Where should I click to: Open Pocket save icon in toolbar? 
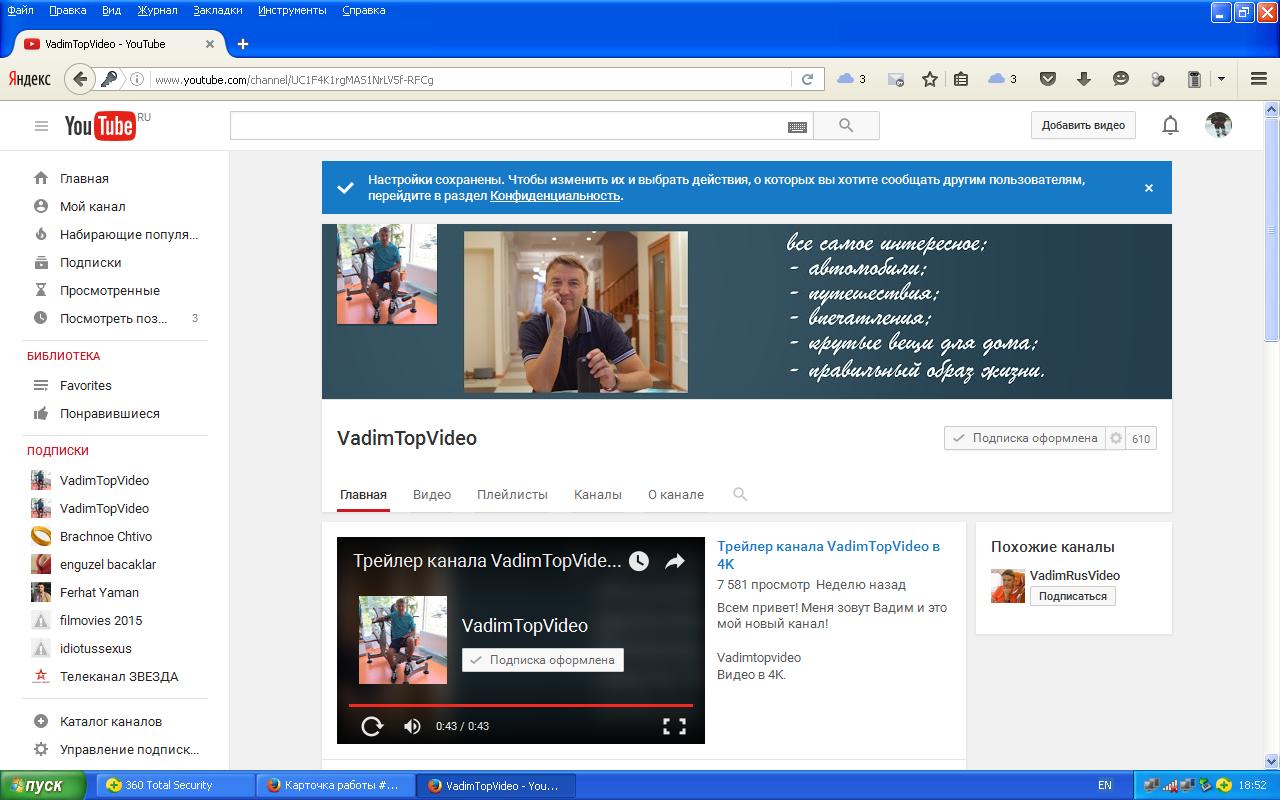tap(1048, 79)
